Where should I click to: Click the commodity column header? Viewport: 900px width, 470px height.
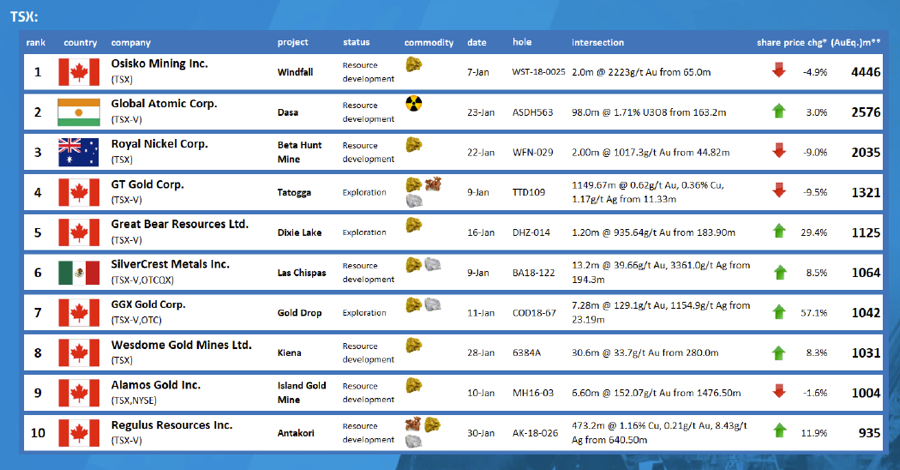pyautogui.click(x=428, y=42)
